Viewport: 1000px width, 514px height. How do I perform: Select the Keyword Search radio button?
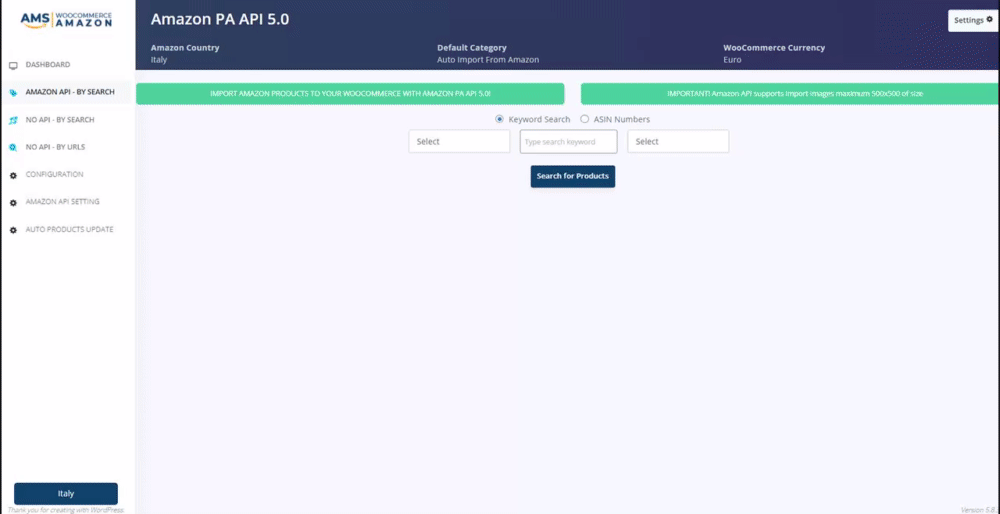pos(499,119)
